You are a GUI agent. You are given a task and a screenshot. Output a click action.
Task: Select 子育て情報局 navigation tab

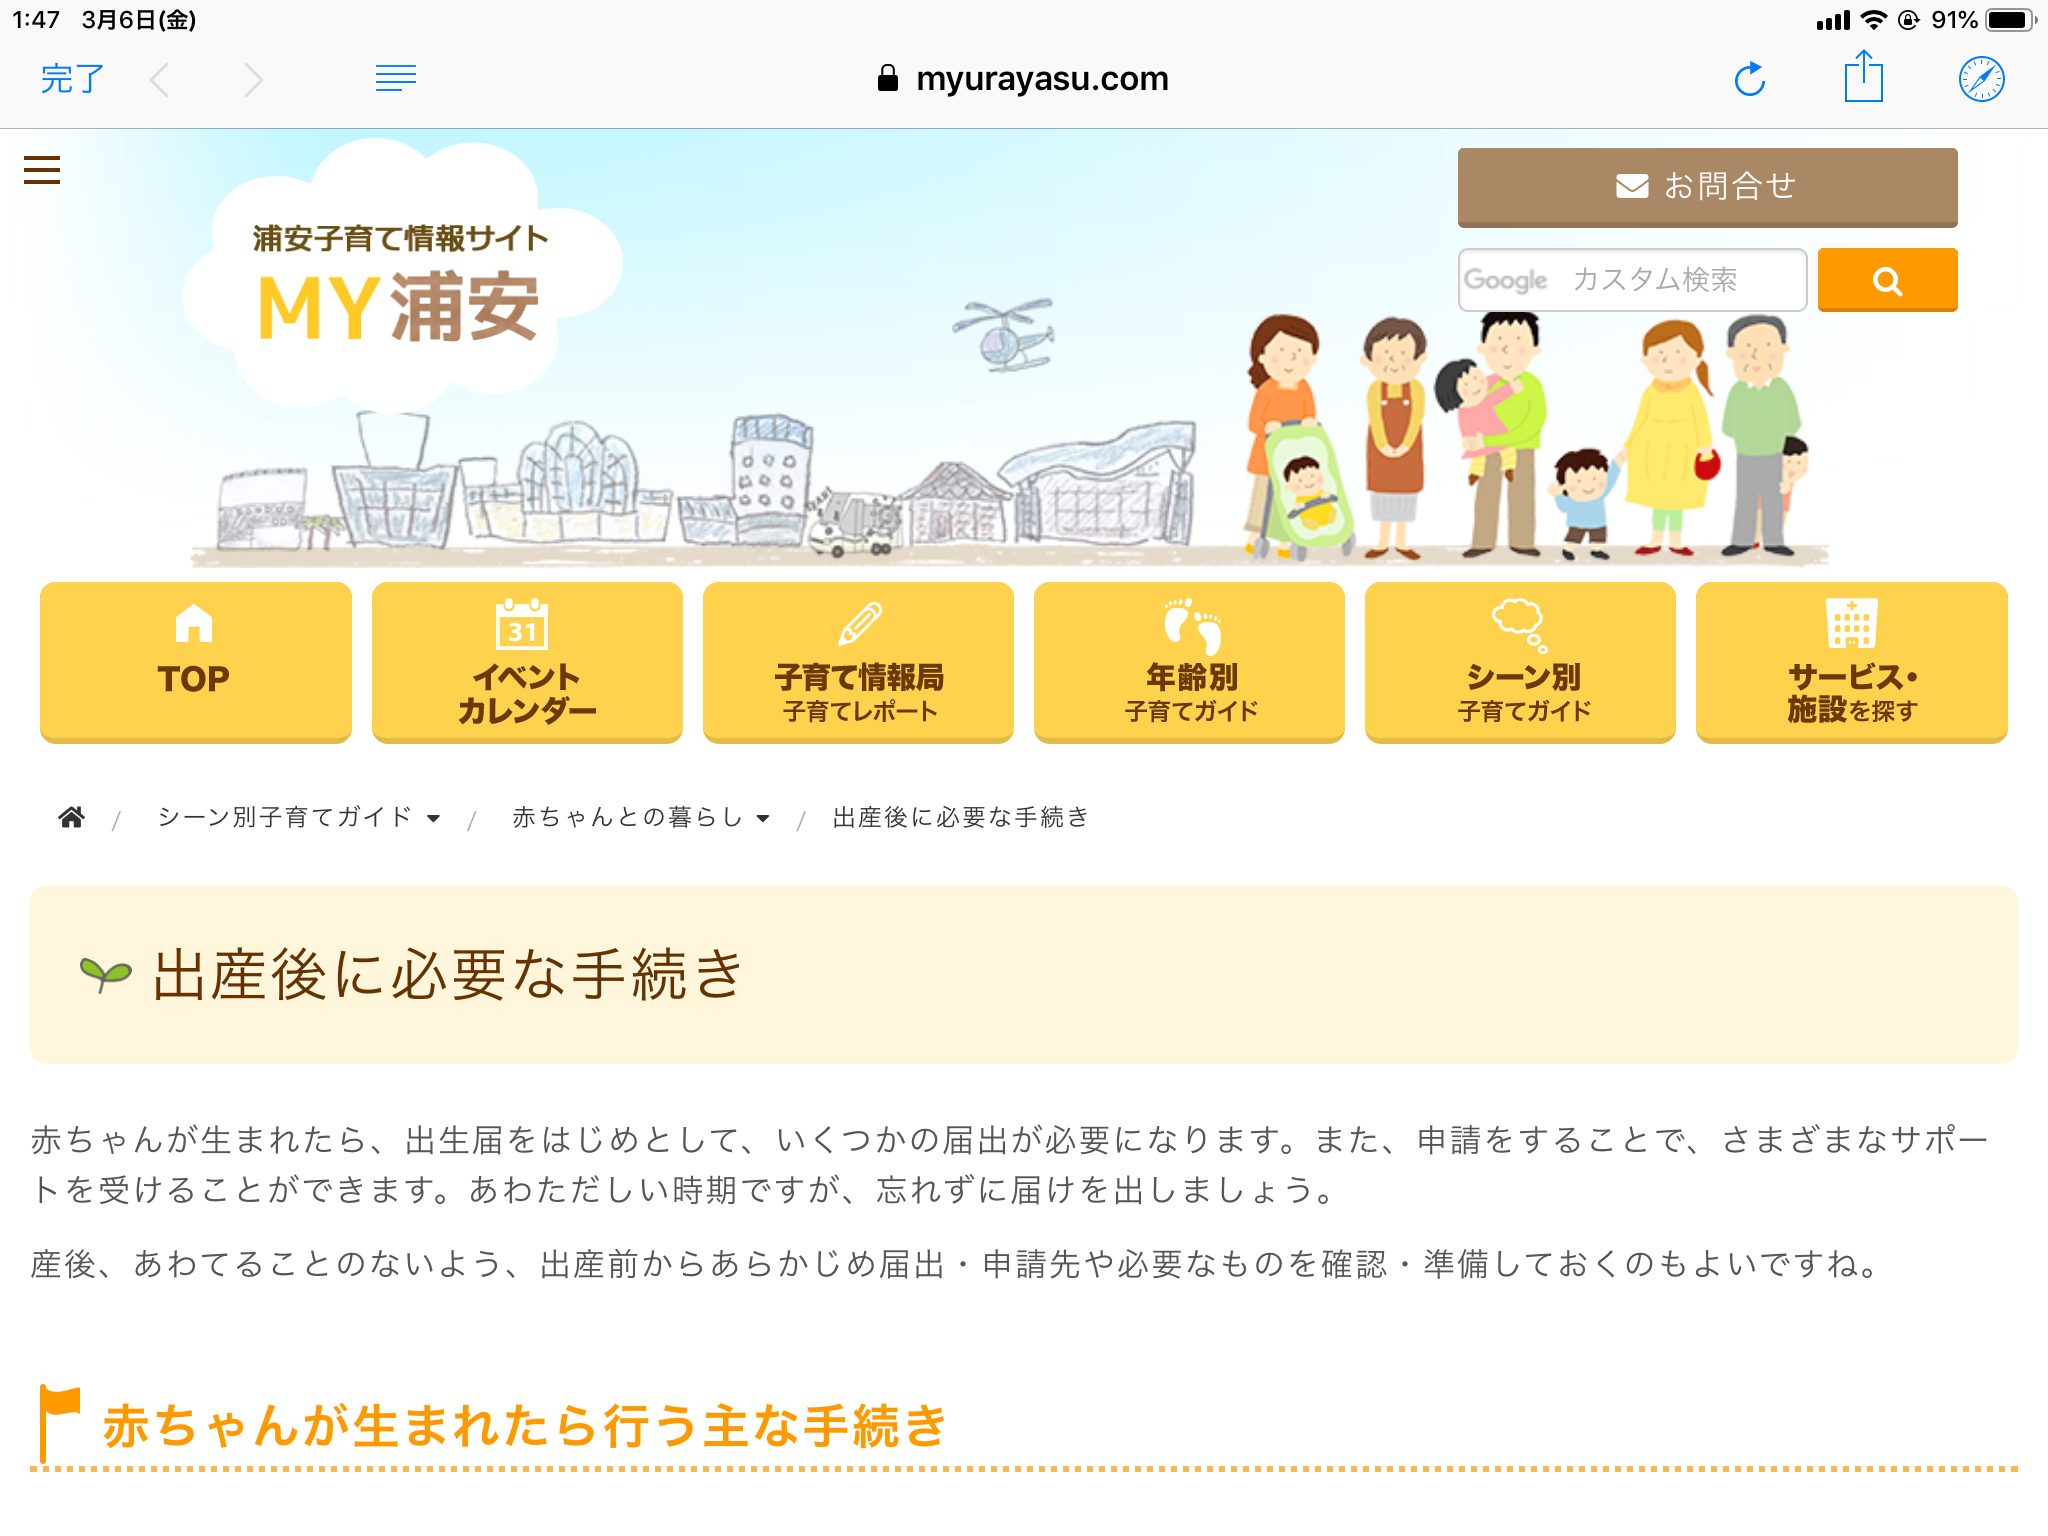[858, 661]
